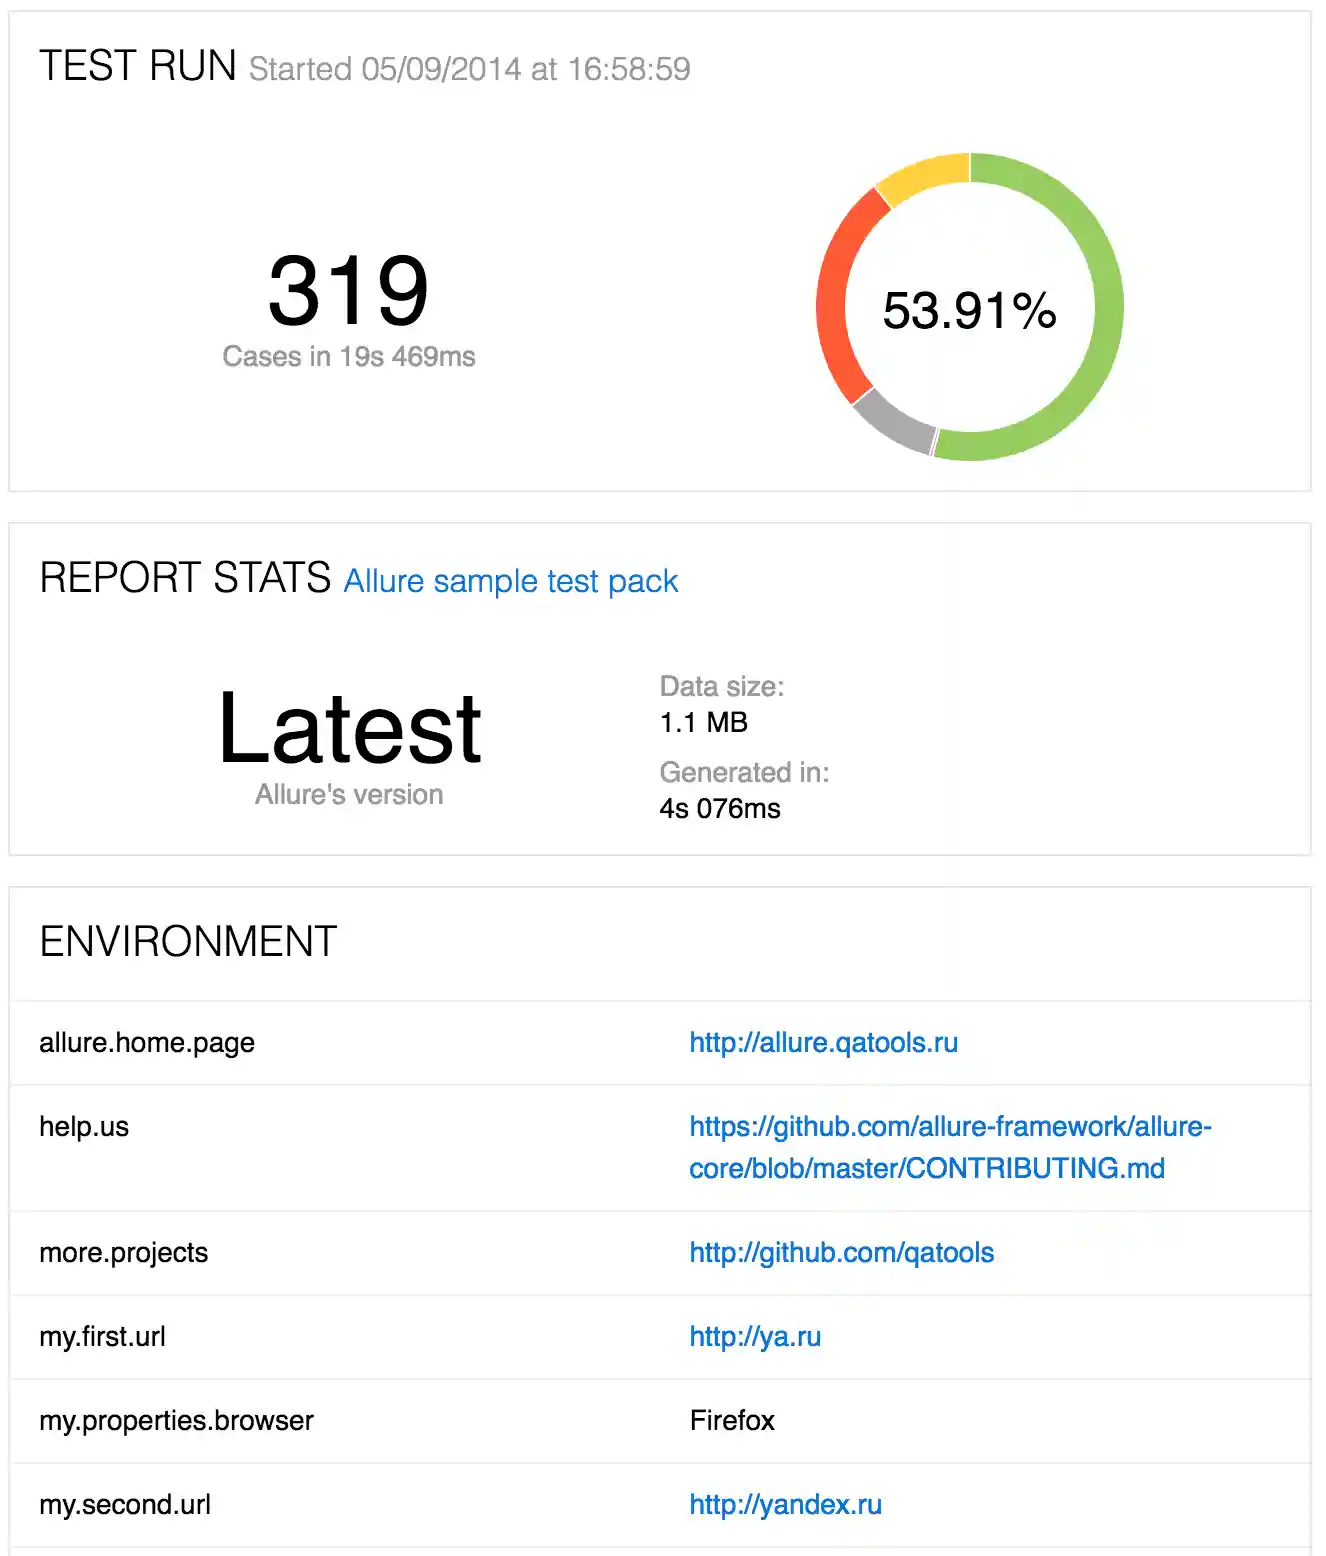The height and width of the screenshot is (1556, 1326).
Task: Select the my.properties.browser Firefox value
Action: [x=731, y=1420]
